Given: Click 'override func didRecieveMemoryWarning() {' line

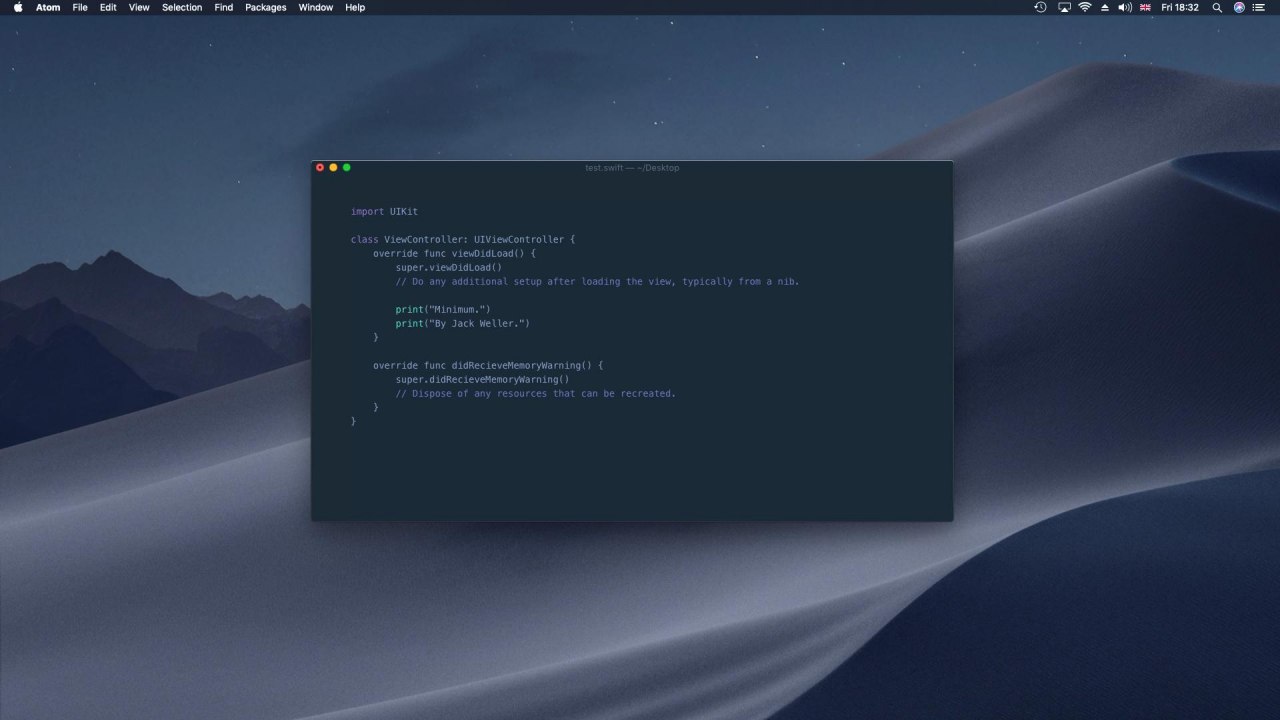Looking at the screenshot, I should [x=488, y=365].
